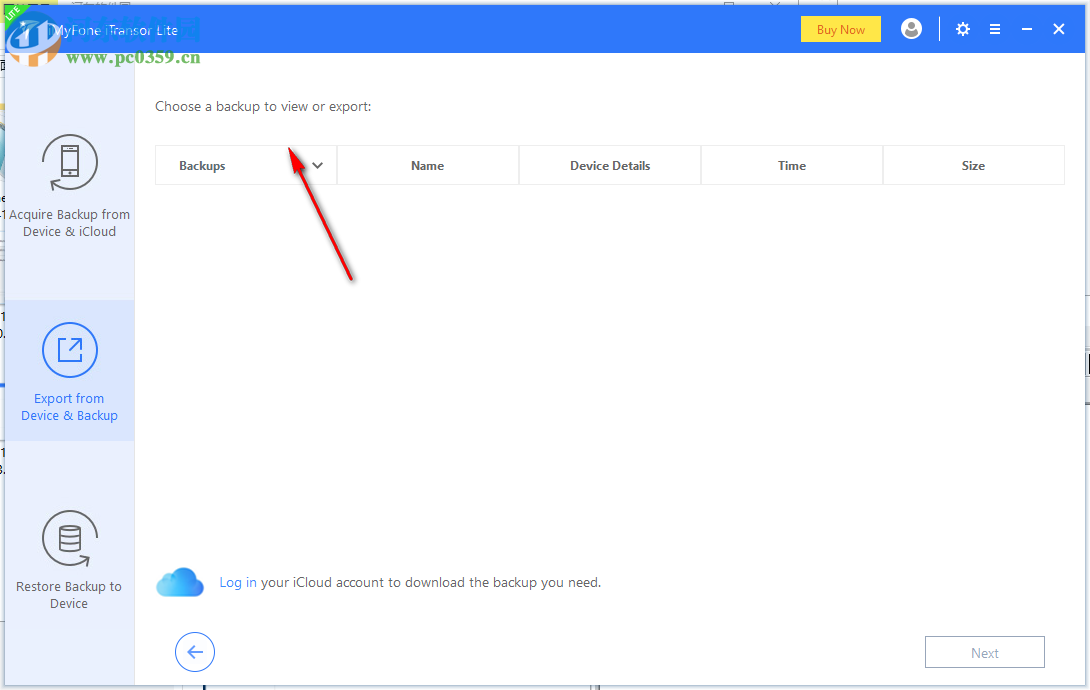
Task: Select Acquire Backup from Device & iCloud
Action: 69,190
